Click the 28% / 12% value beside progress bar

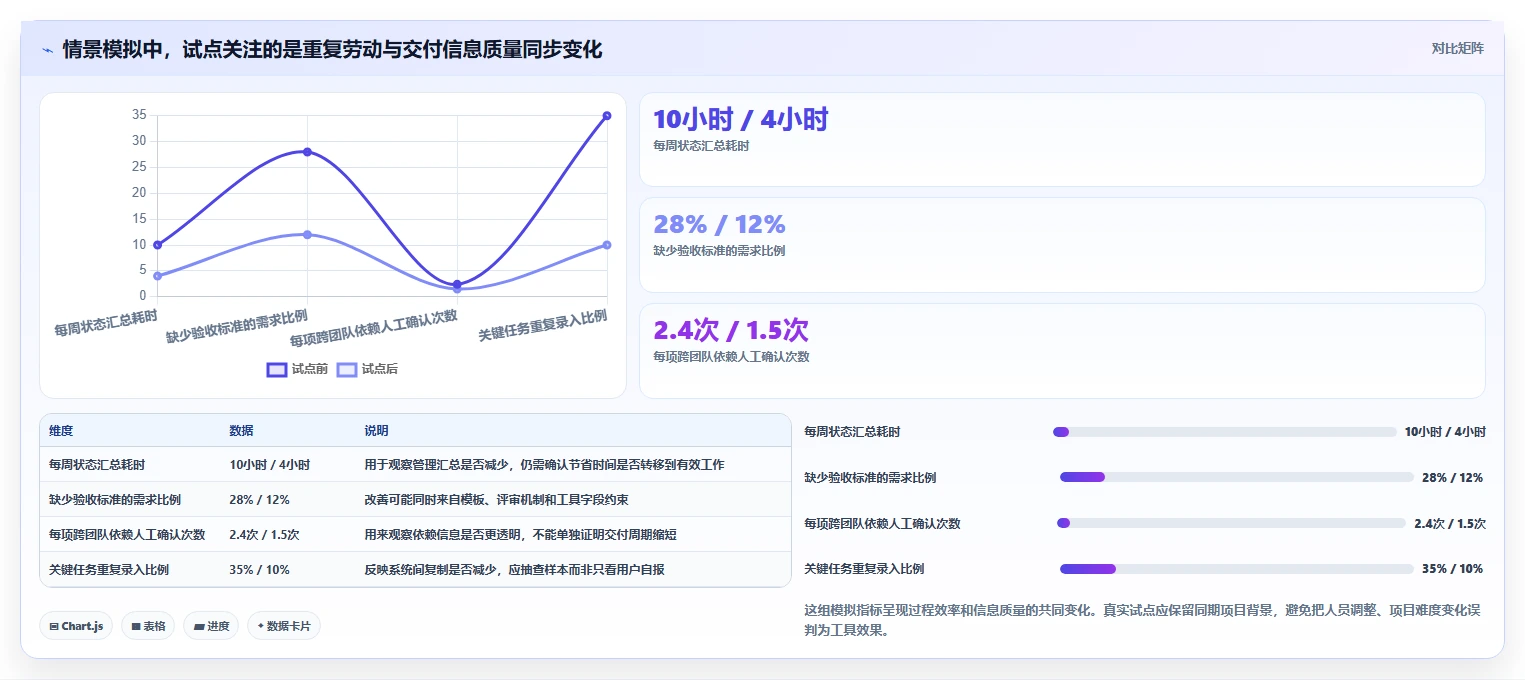1452,477
